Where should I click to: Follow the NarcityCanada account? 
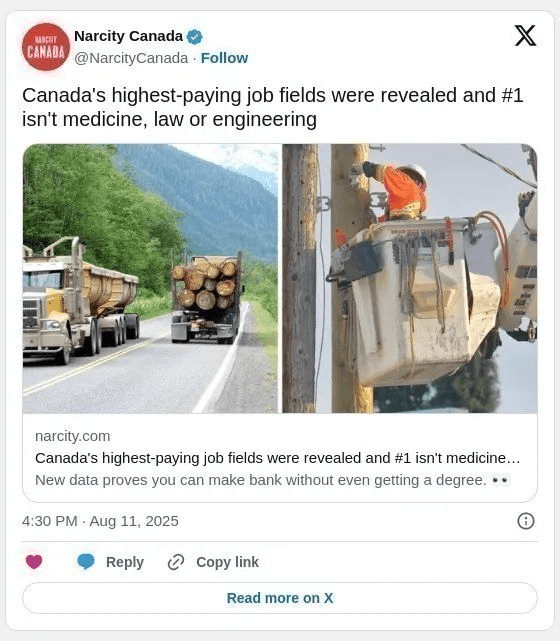click(x=224, y=58)
